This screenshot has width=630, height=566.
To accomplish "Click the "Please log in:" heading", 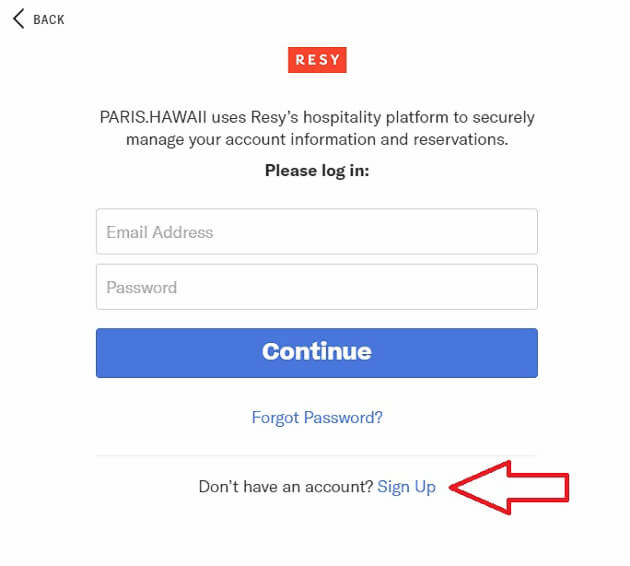I will pos(317,170).
